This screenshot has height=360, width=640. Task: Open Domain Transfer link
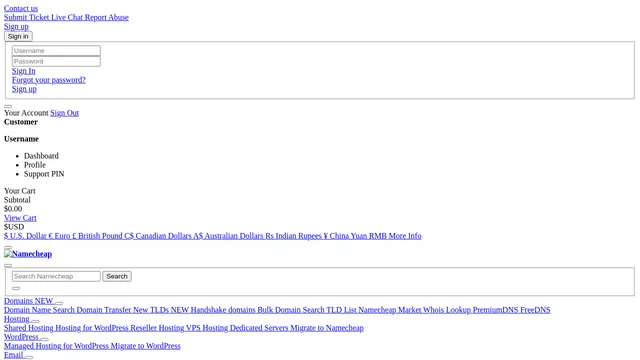104,310
